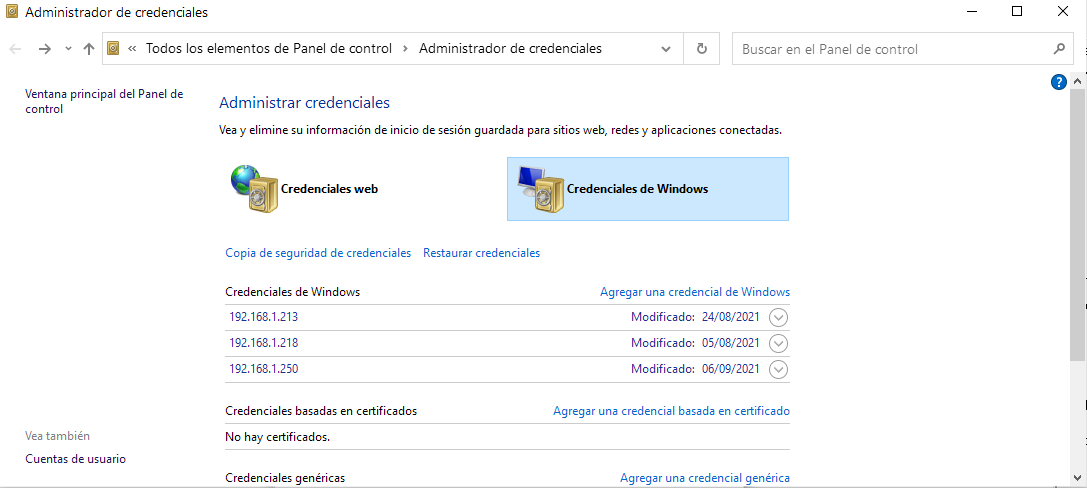Maximize the Credential Manager window
Screen dimensions: 1087x488
coord(1017,11)
